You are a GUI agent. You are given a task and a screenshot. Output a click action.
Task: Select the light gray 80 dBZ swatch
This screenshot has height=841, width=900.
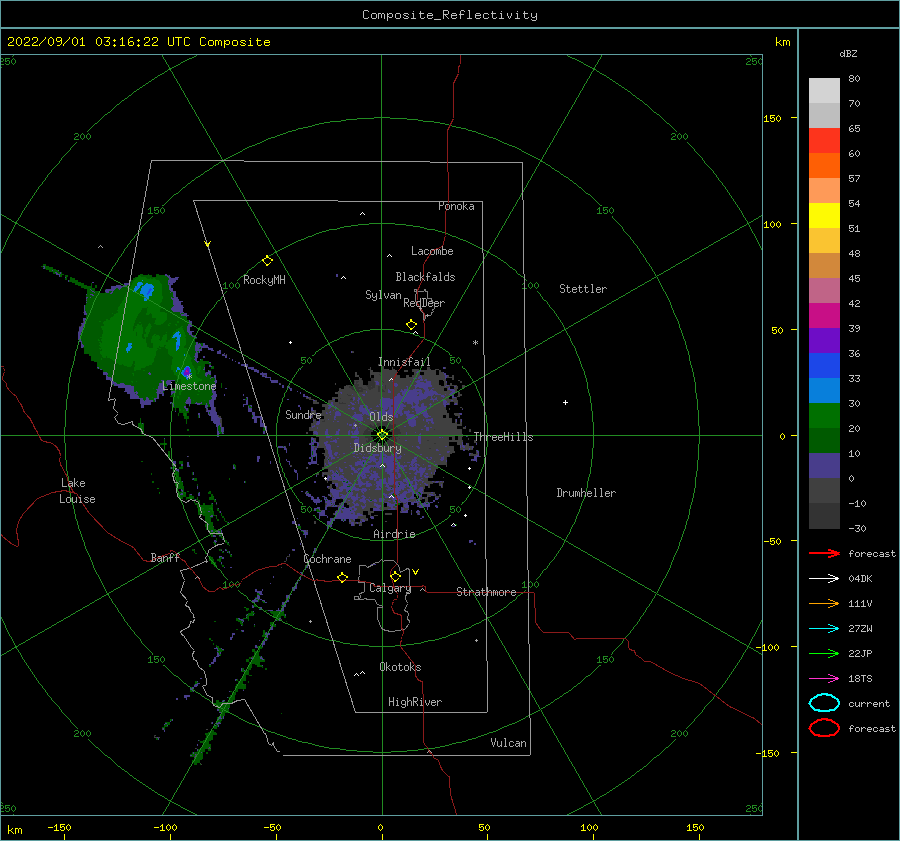pos(824,90)
